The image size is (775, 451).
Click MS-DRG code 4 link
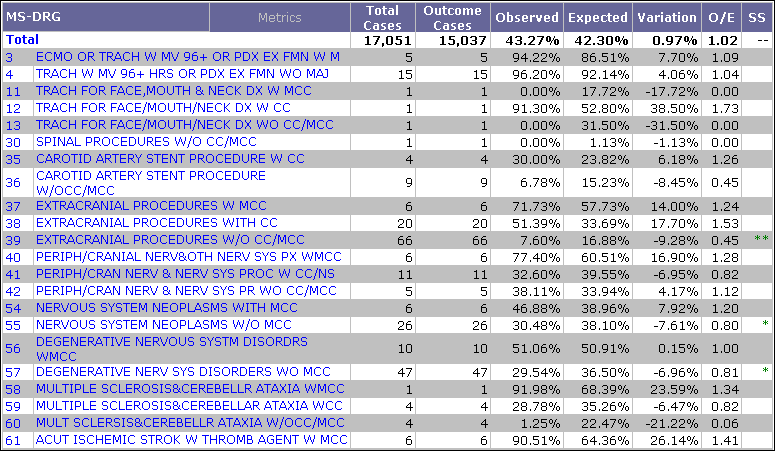click(9, 74)
